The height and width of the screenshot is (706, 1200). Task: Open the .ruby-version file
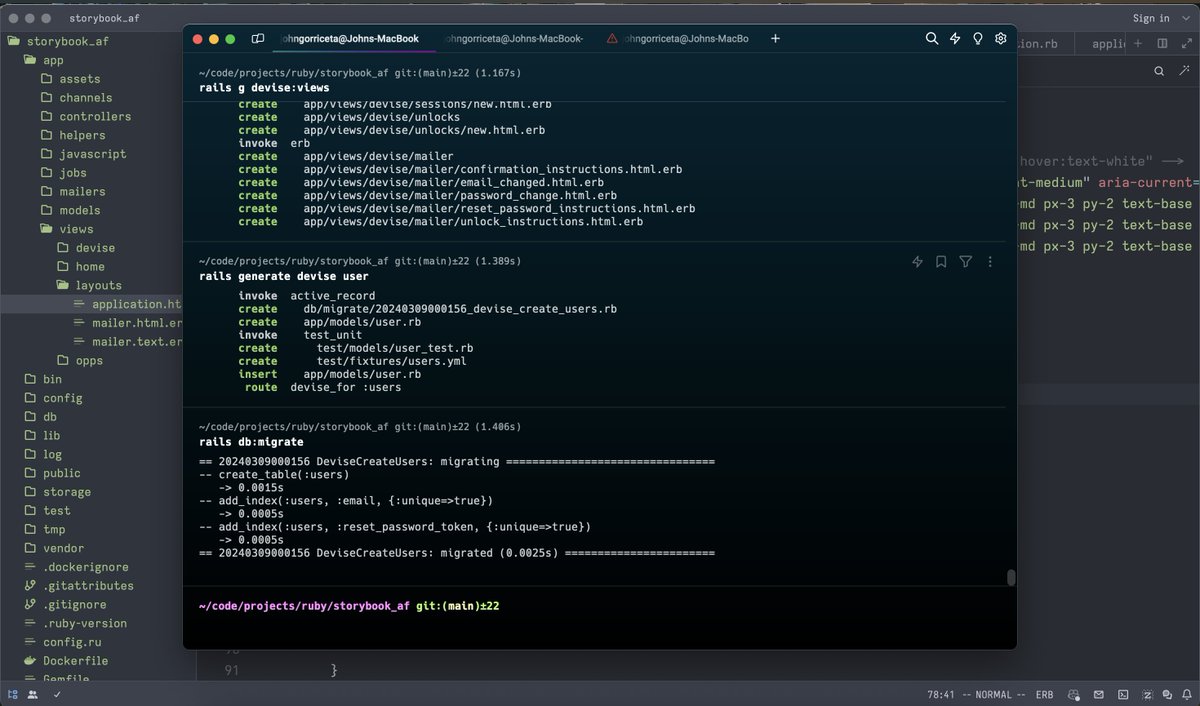click(75, 623)
